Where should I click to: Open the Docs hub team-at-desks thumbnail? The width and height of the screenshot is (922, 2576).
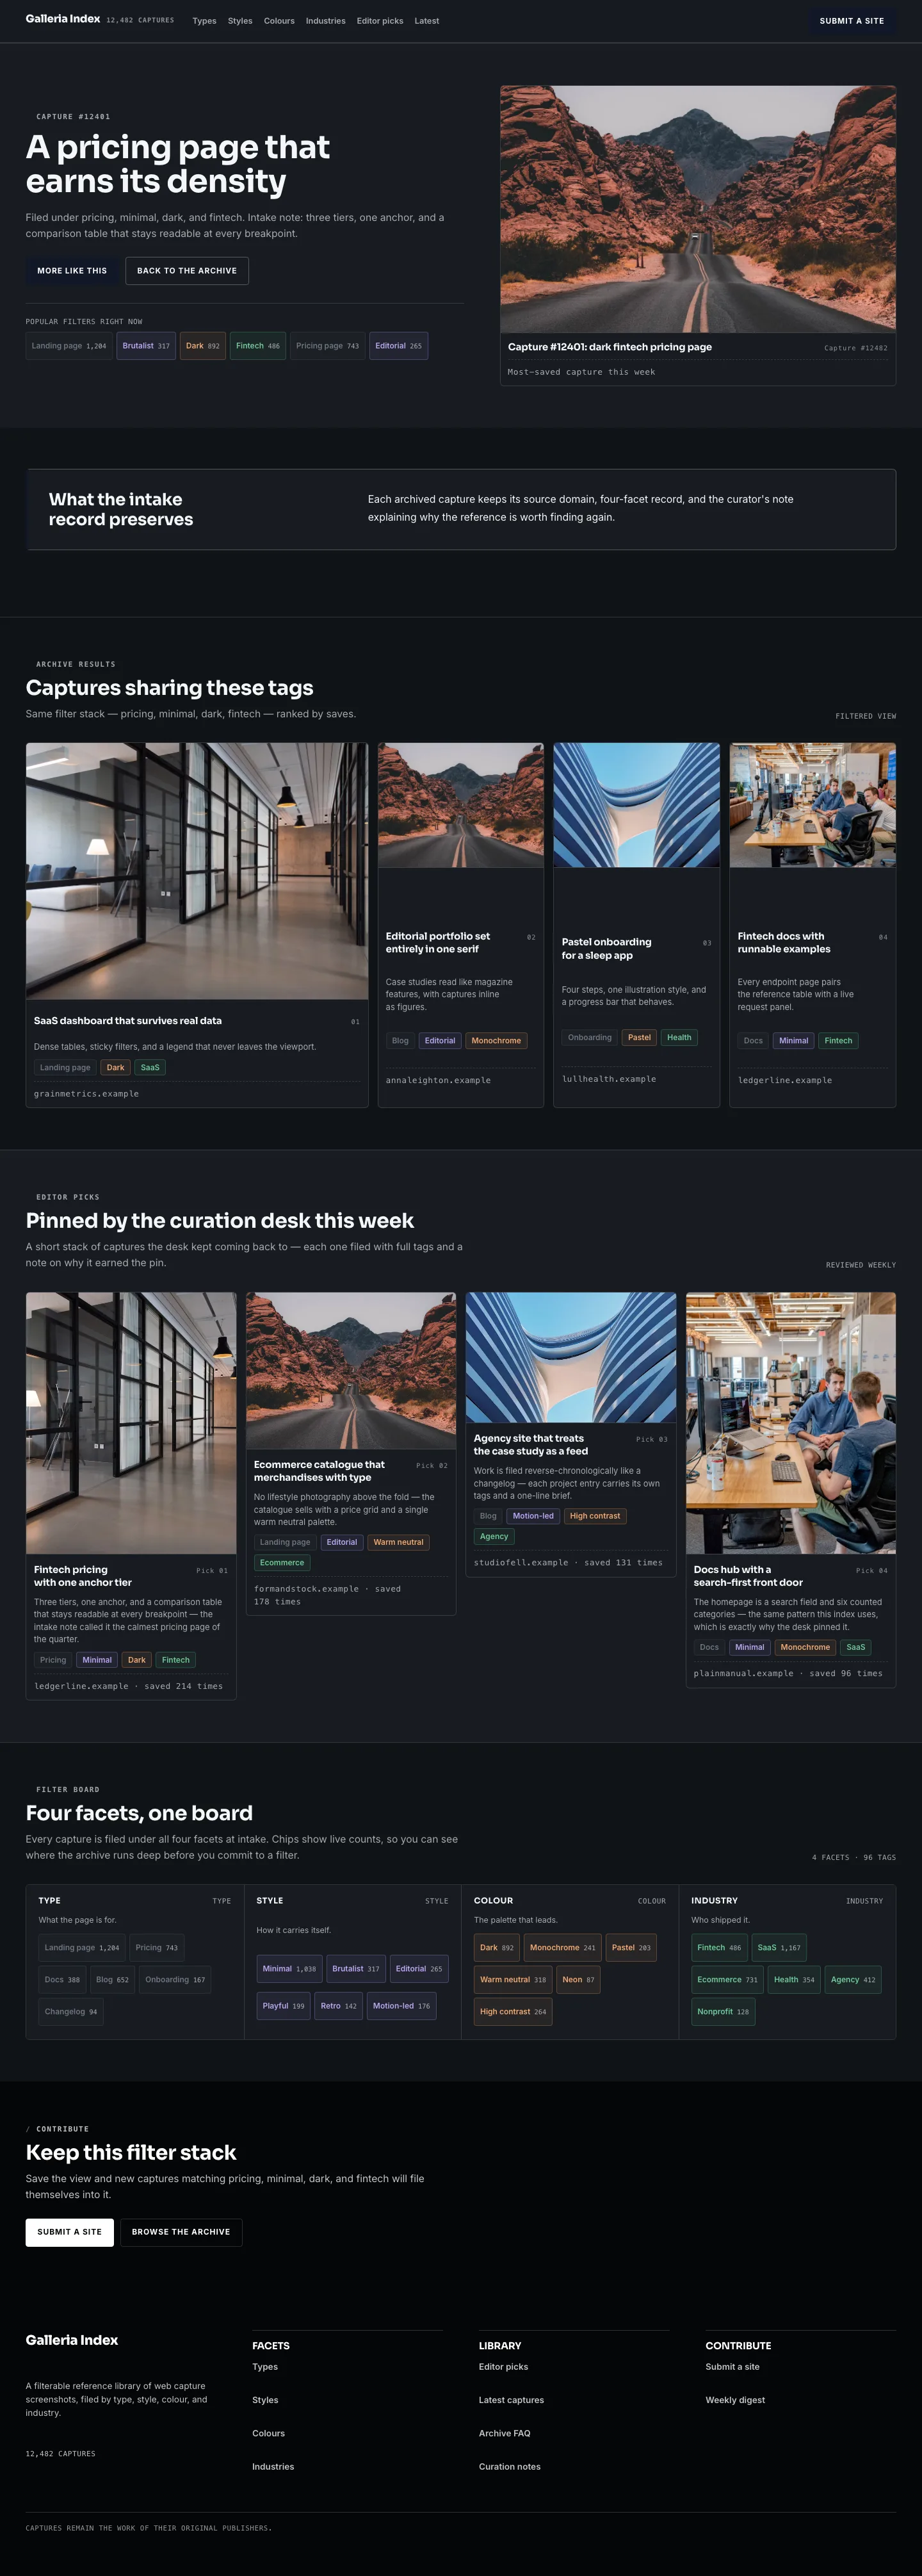coord(791,1423)
